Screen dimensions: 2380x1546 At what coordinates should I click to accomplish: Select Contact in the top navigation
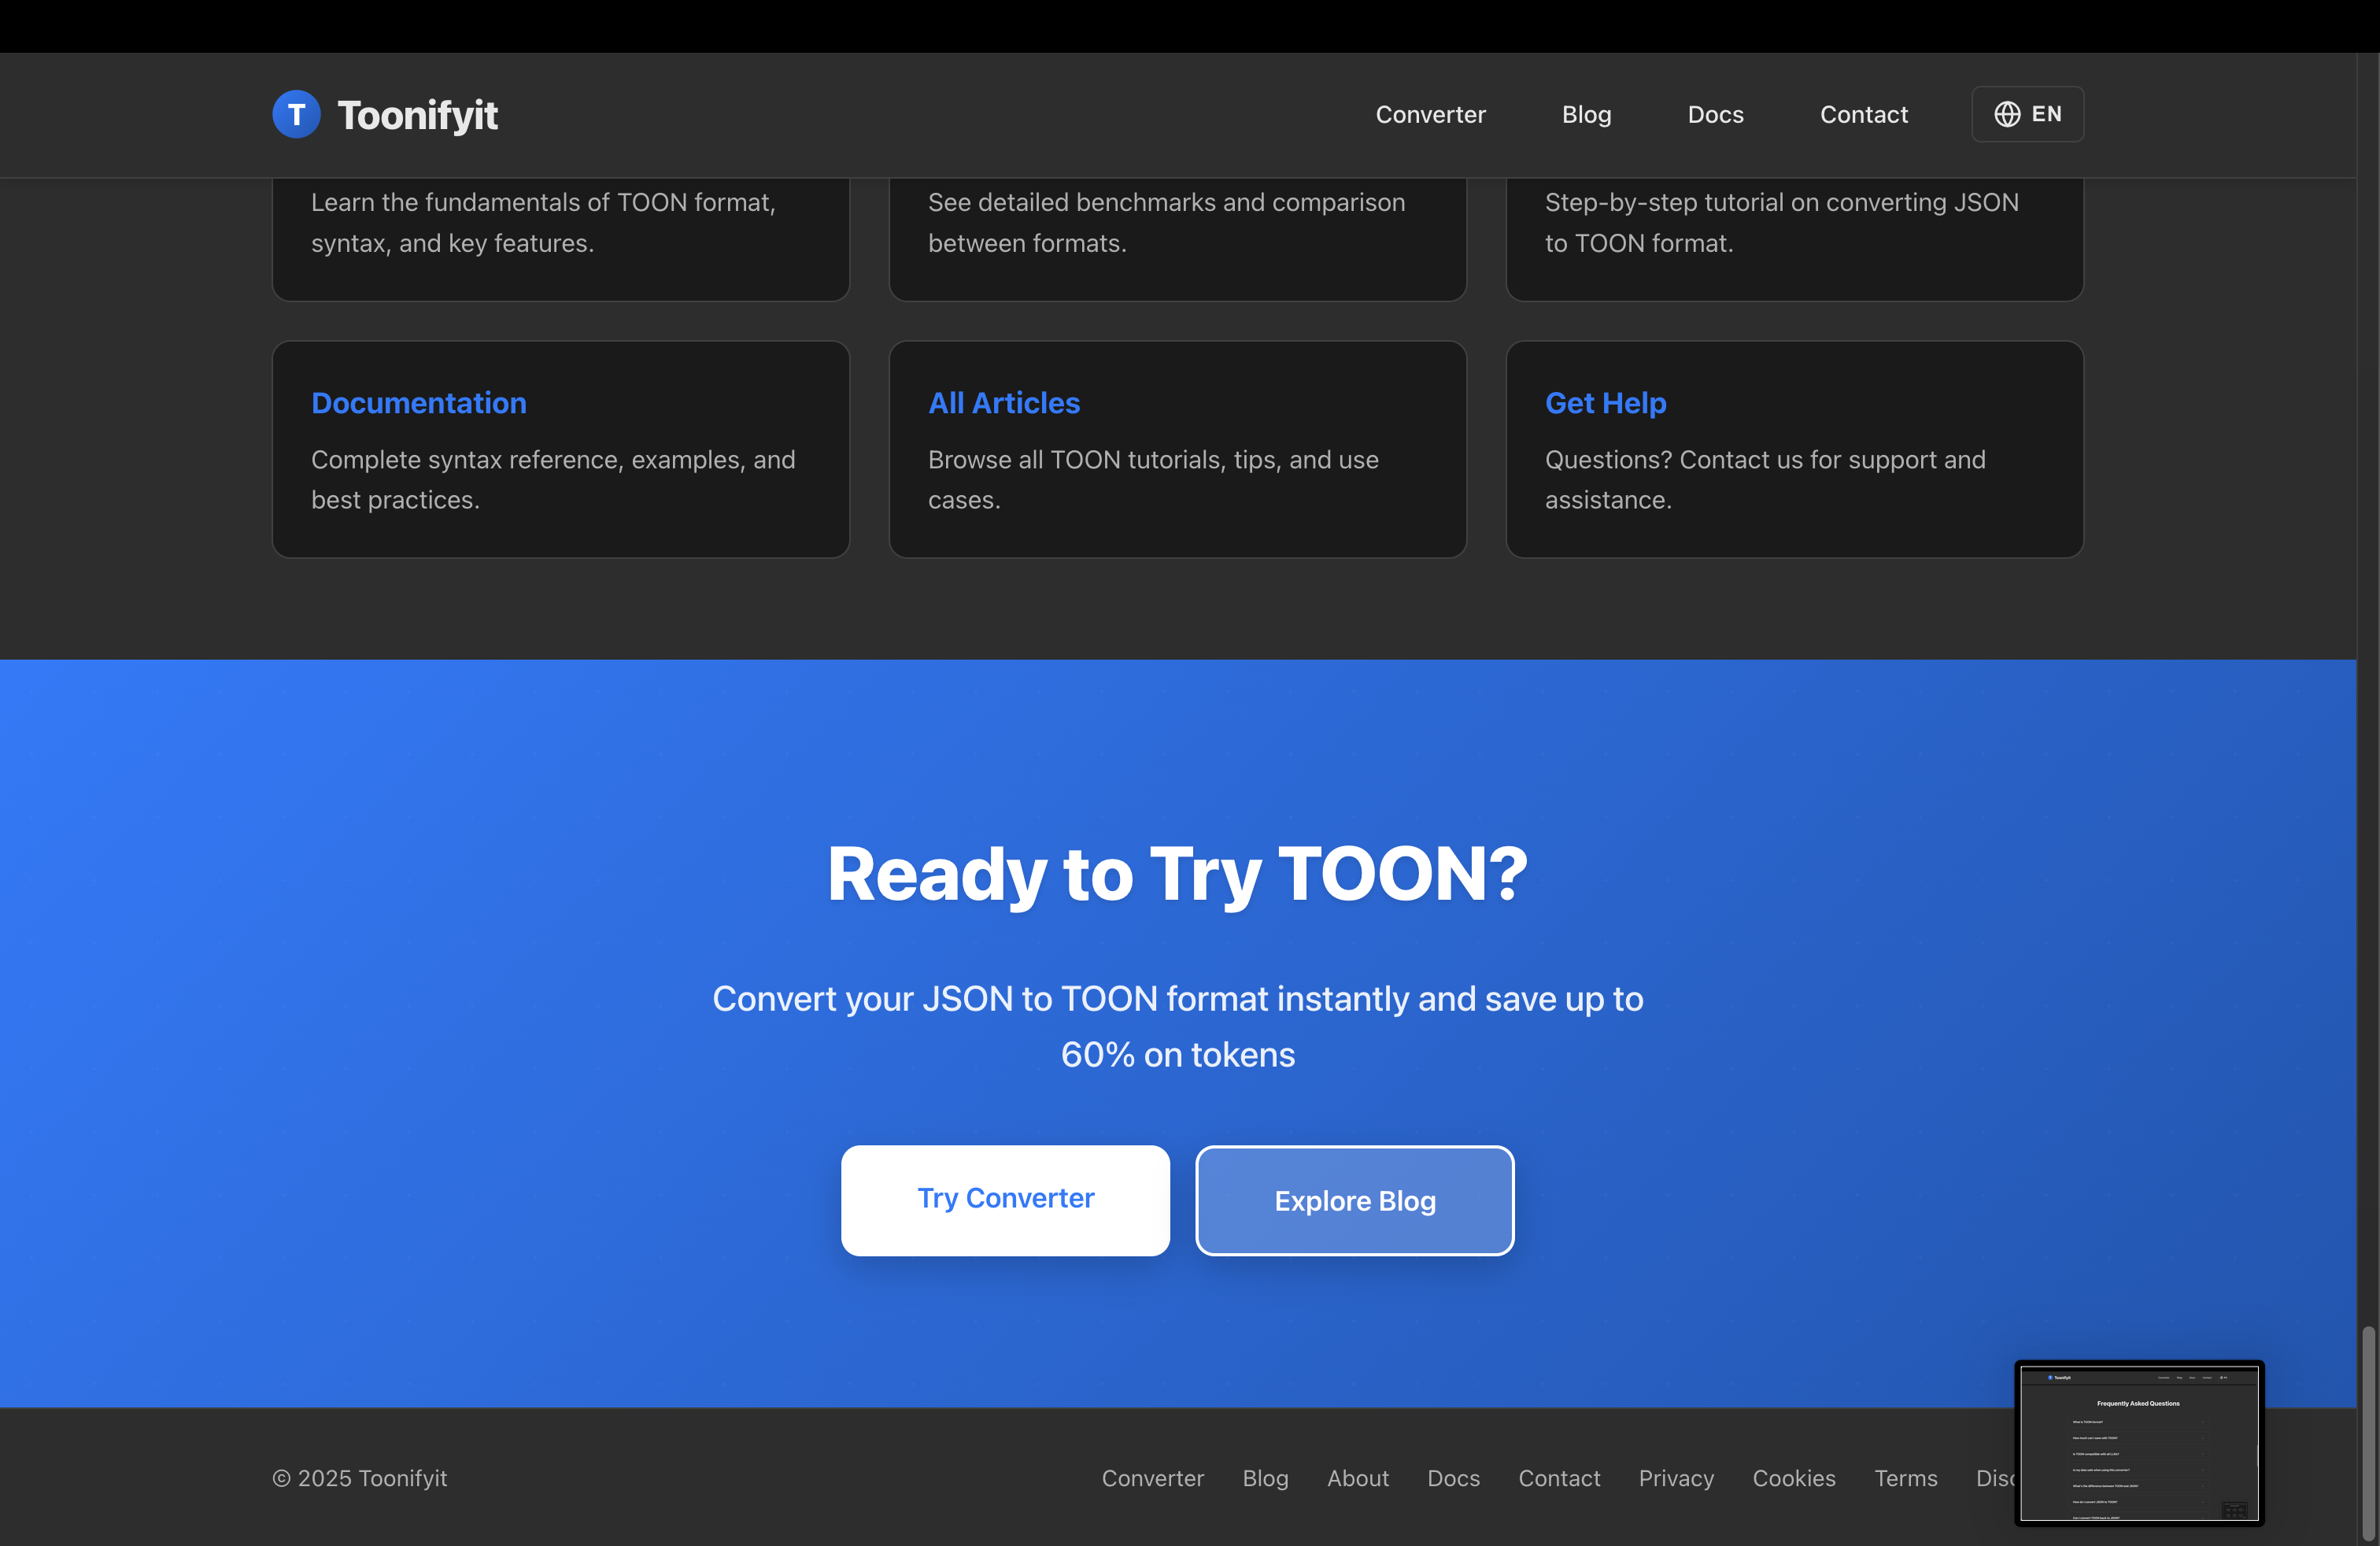tap(1863, 115)
